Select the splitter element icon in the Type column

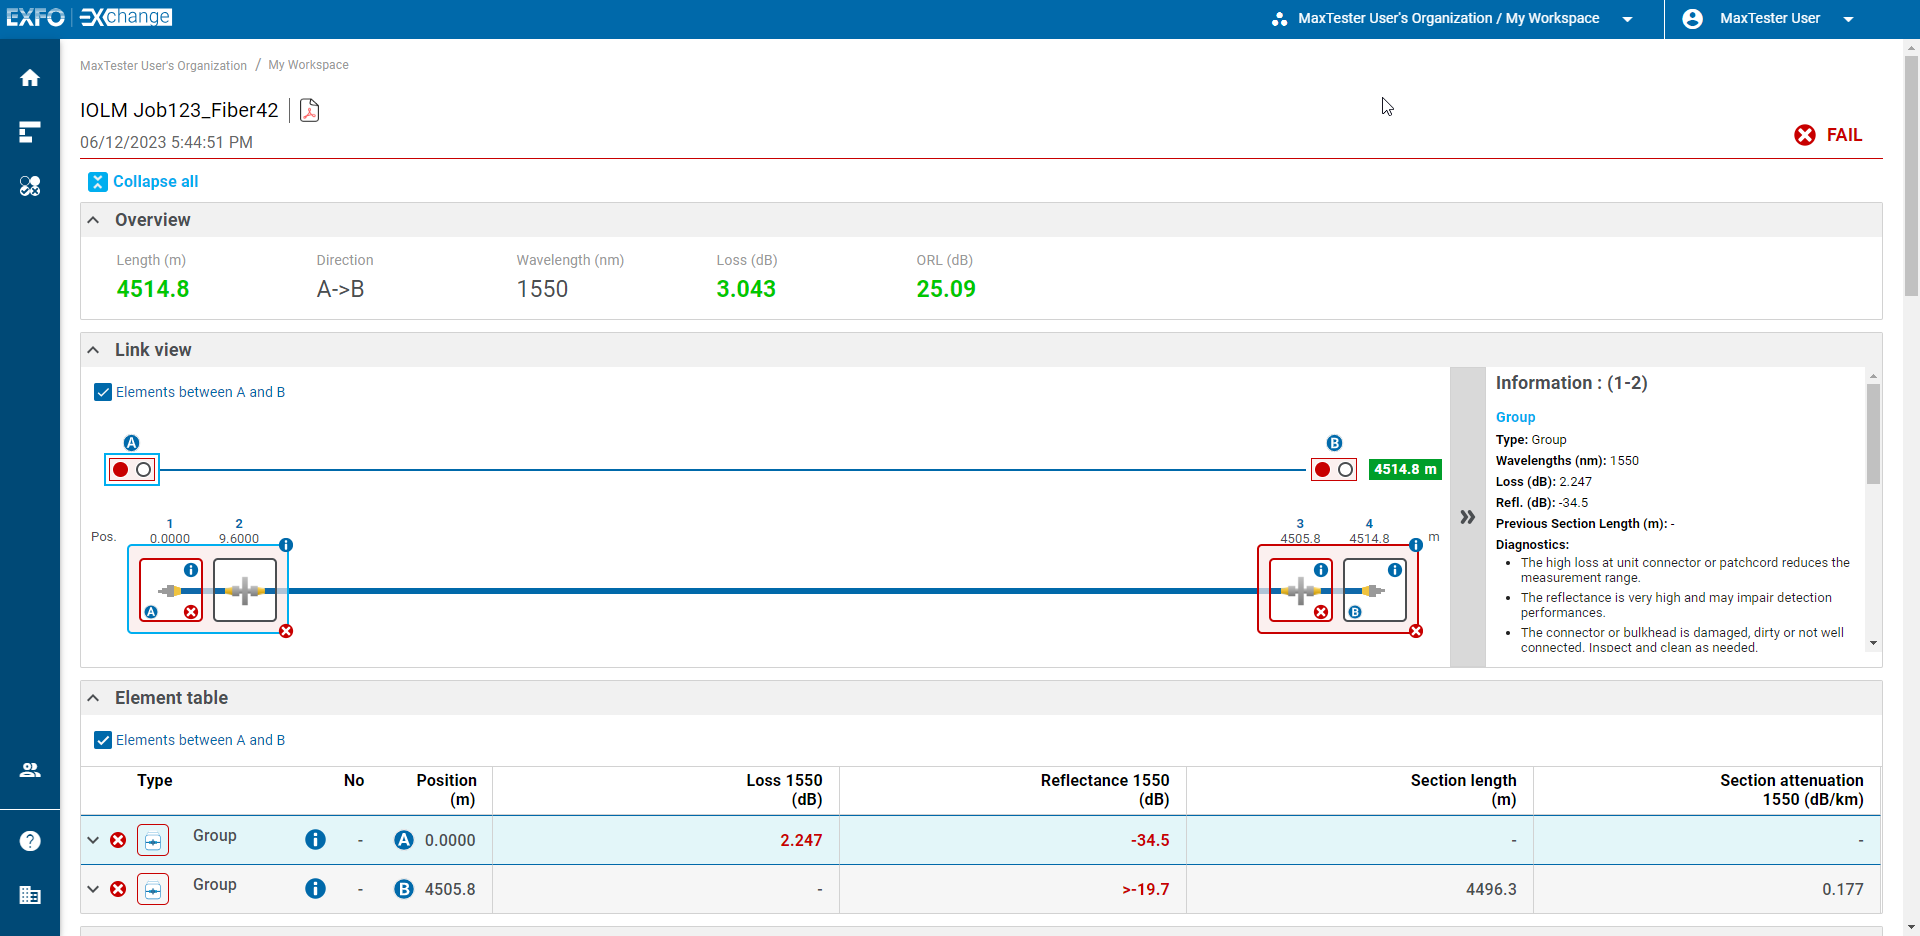tap(152, 840)
